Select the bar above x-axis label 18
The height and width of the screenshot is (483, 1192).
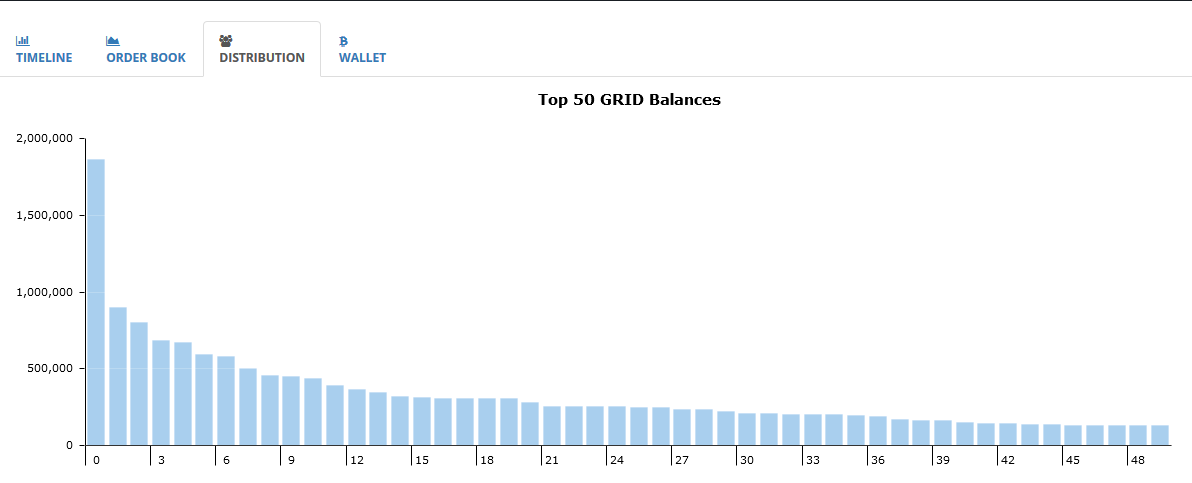tap(487, 422)
